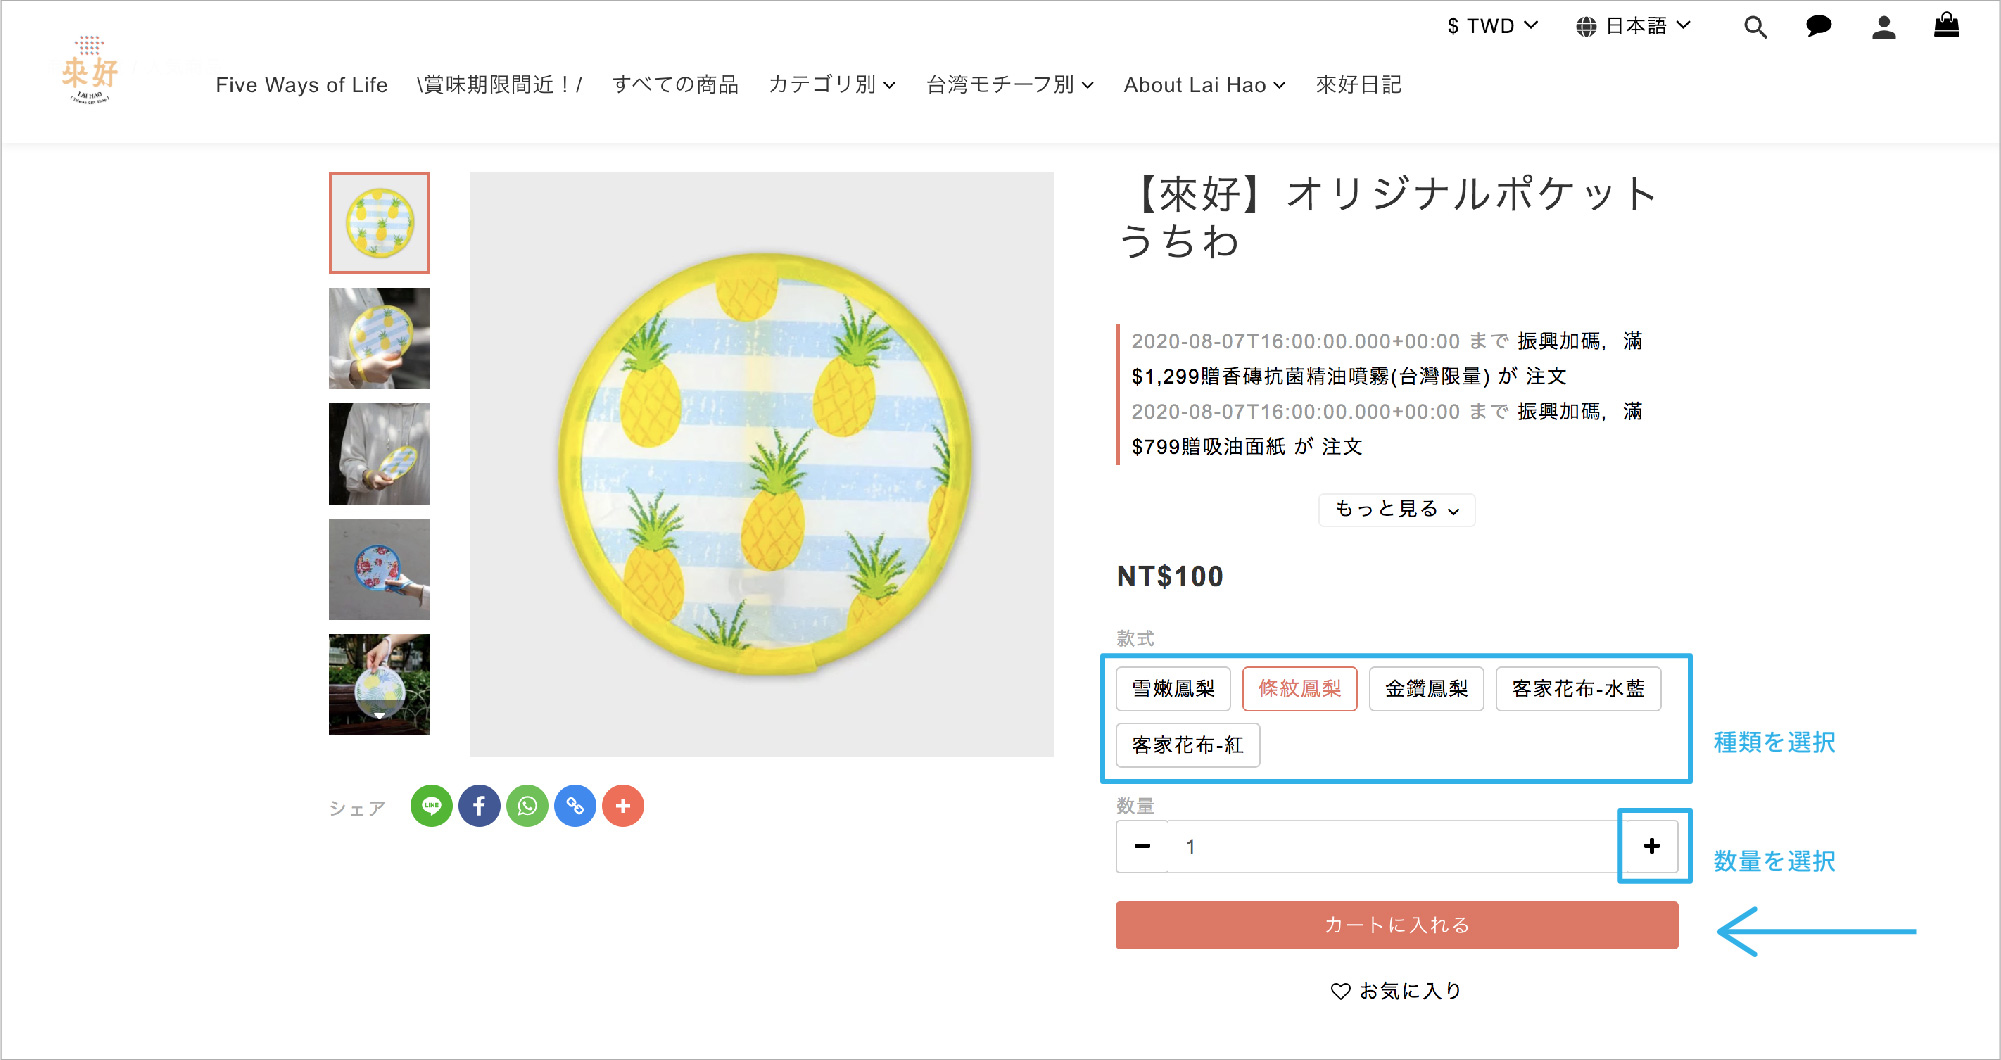This screenshot has height=1060, width=2001.
Task: Select the 雪嫩鳳梨 style option
Action: [x=1173, y=689]
